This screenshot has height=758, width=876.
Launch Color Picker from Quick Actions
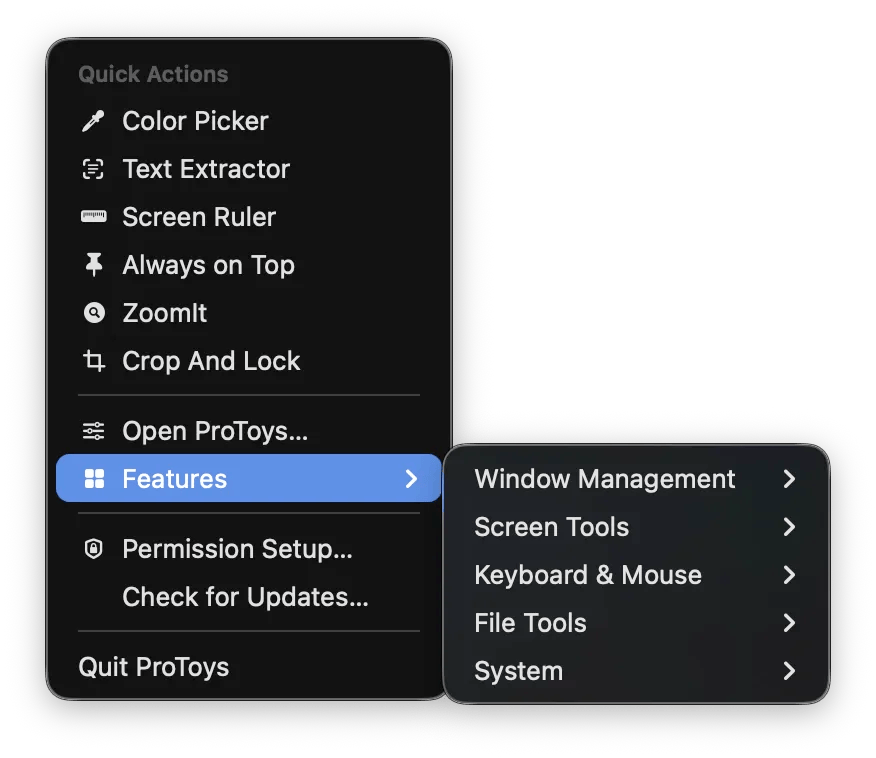(x=249, y=121)
